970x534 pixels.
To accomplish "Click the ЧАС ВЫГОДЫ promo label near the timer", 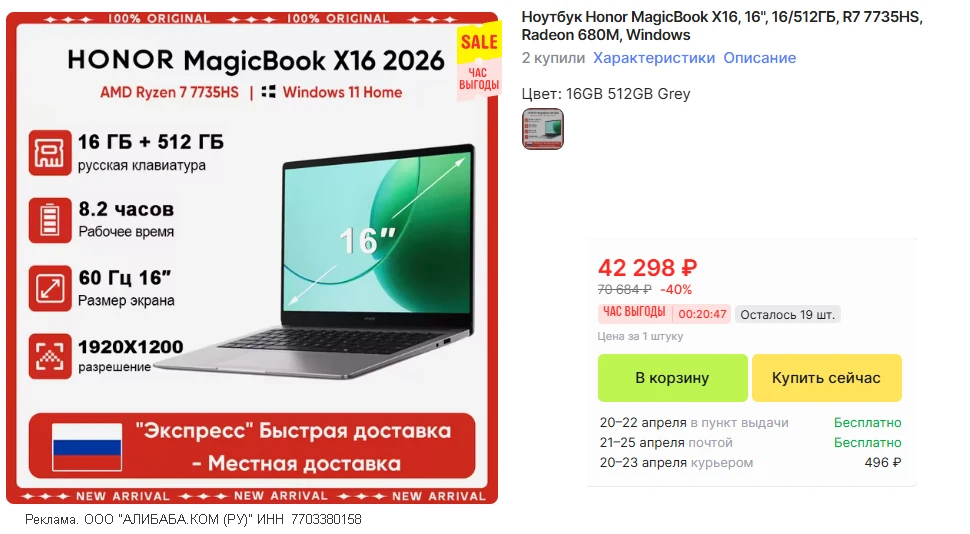I will tap(634, 313).
